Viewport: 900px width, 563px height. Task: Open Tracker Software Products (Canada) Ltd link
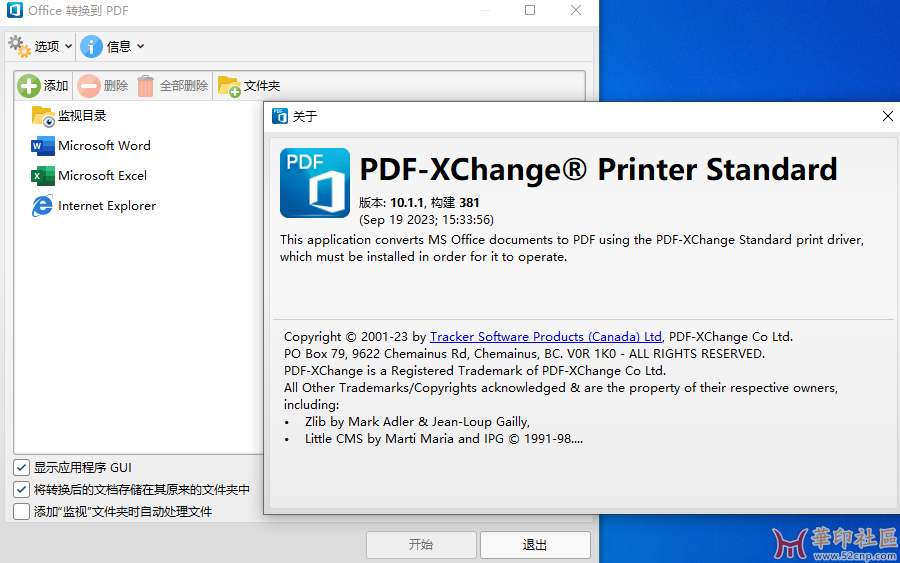546,337
